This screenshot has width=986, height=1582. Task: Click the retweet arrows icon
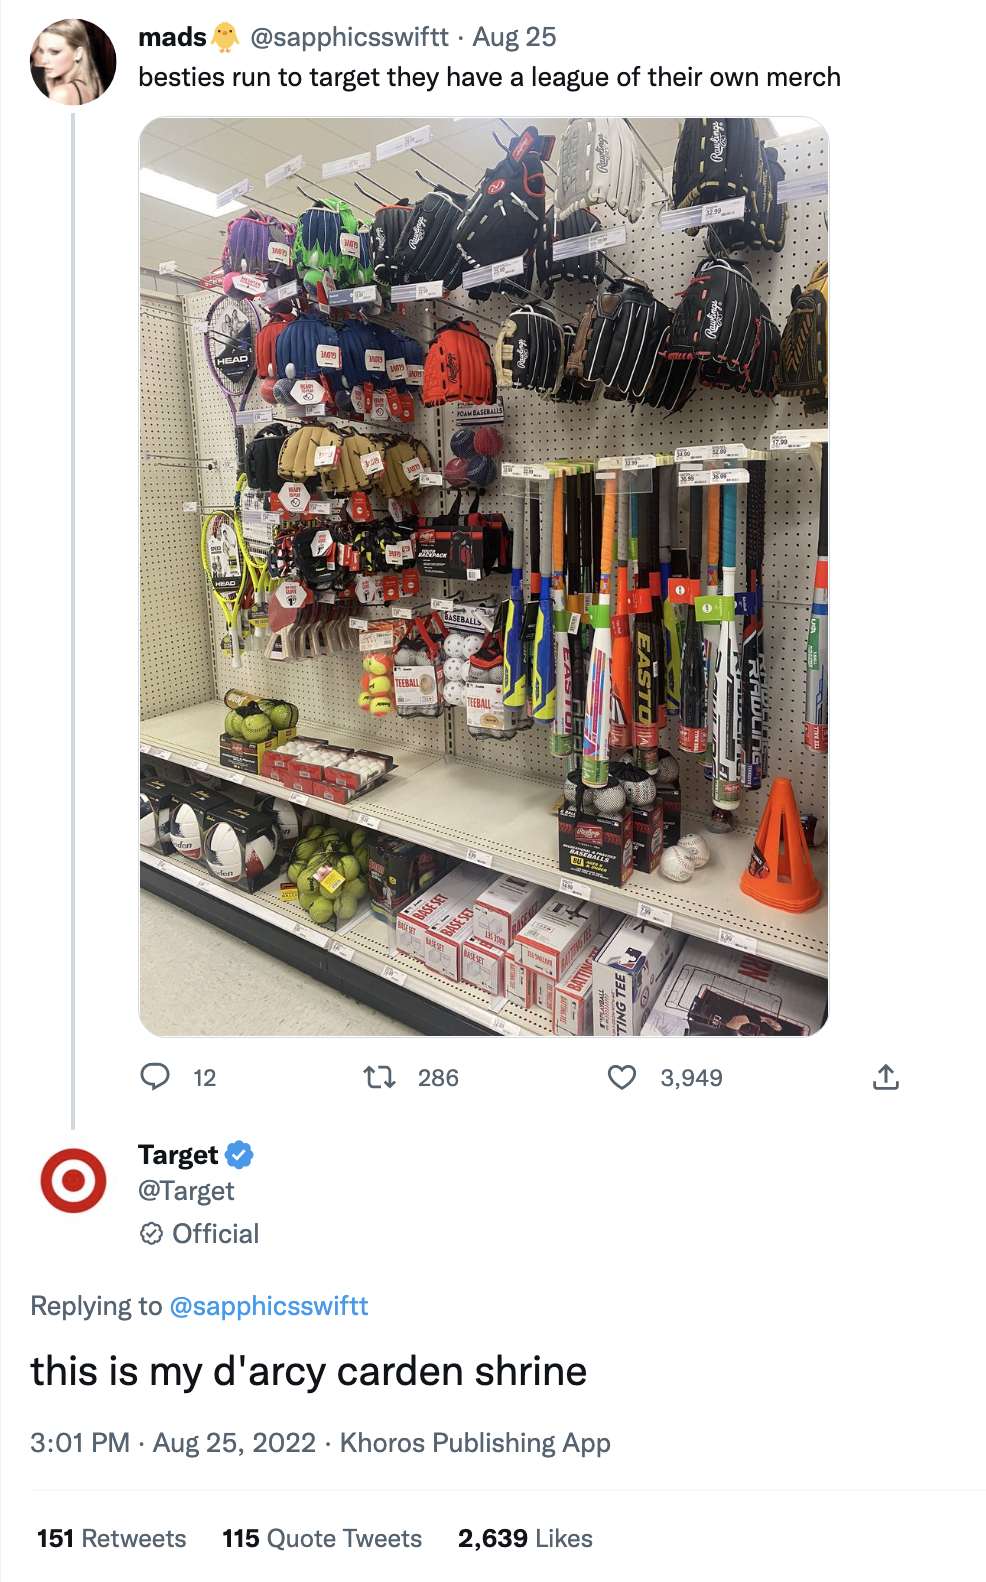(379, 1077)
